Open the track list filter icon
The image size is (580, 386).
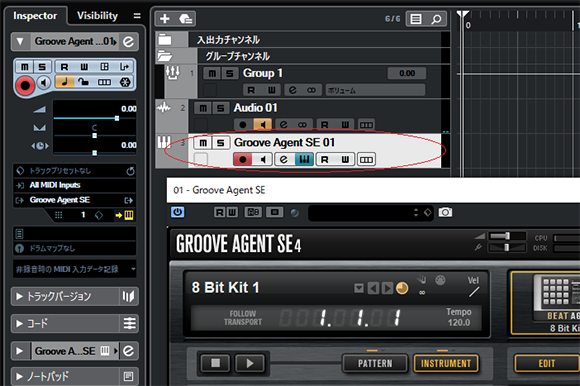[x=416, y=19]
